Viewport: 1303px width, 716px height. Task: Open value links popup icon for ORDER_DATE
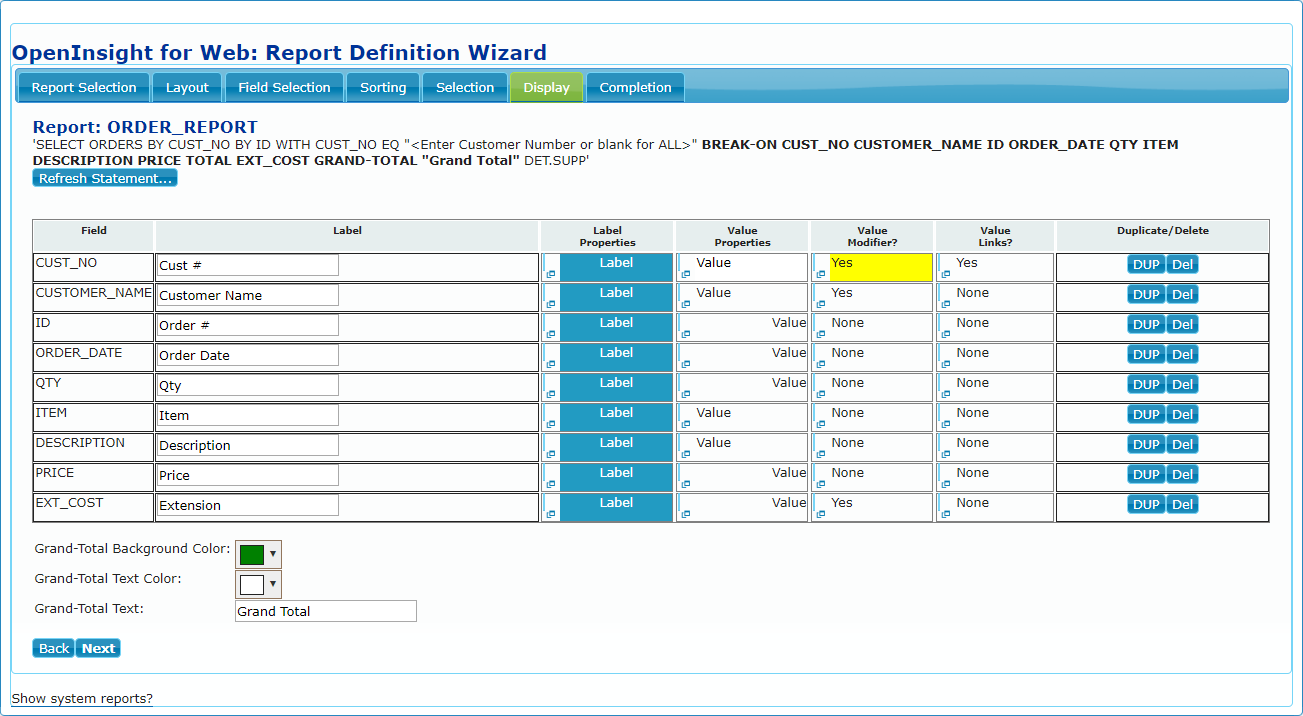tap(946, 364)
